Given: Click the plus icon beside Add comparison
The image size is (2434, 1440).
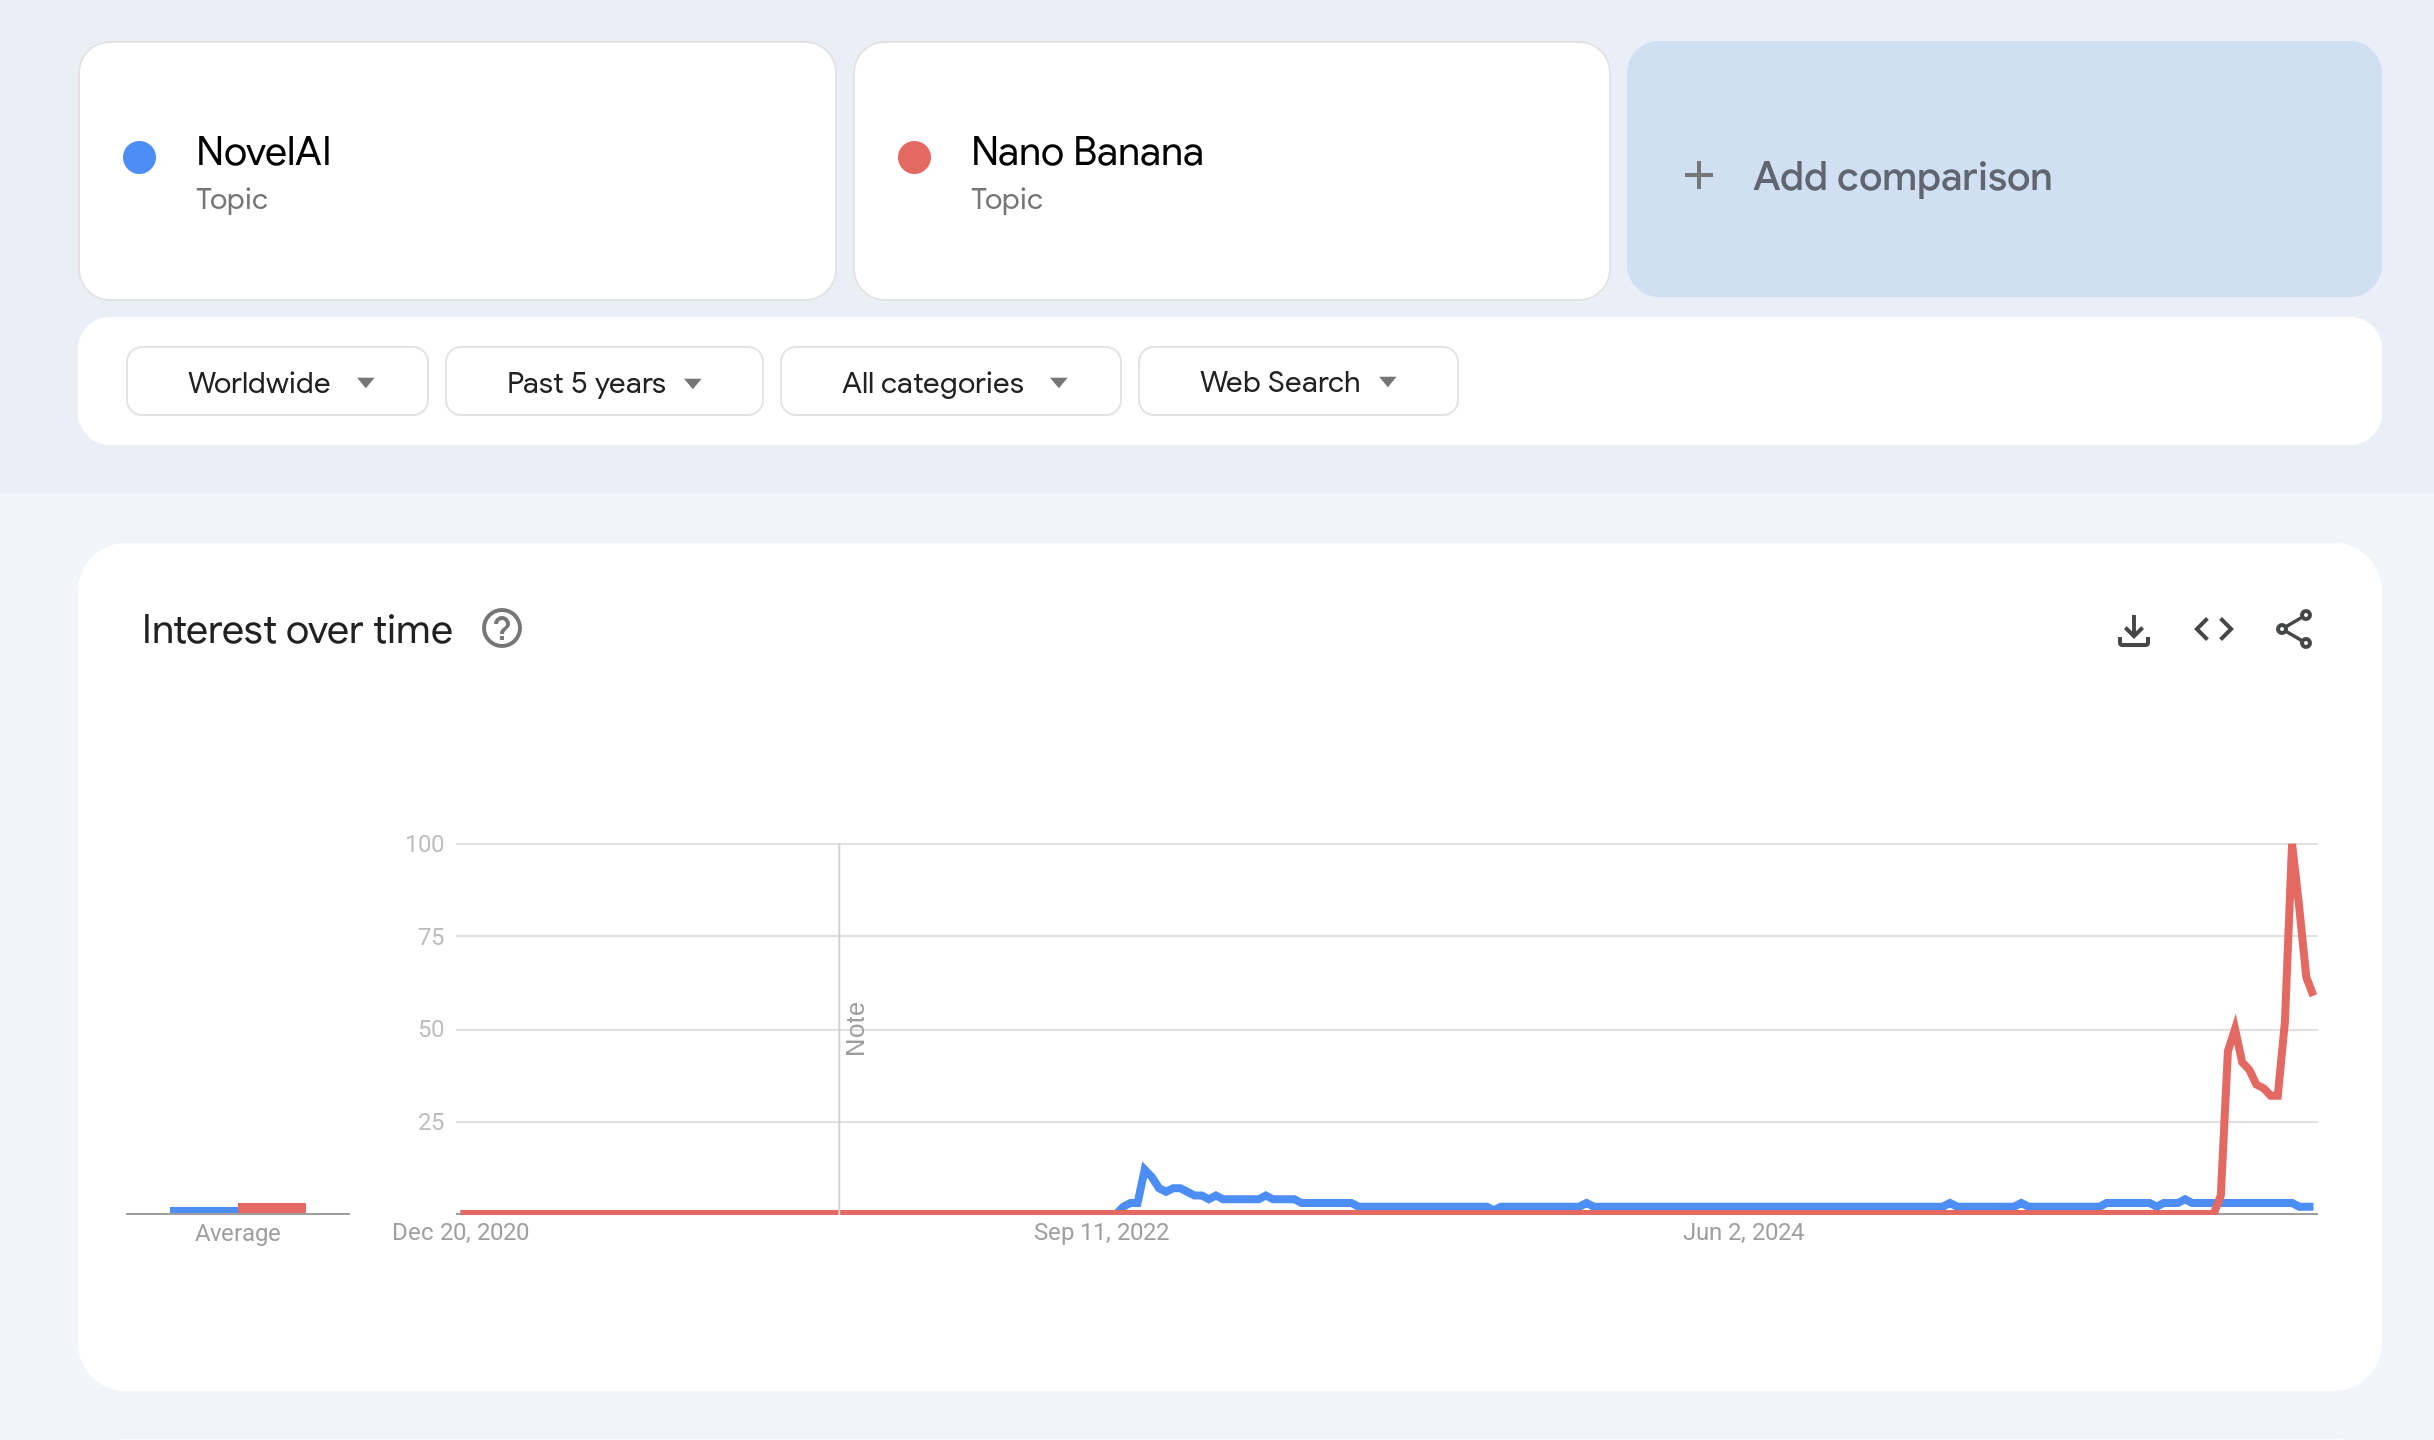Looking at the screenshot, I should click(x=1698, y=176).
